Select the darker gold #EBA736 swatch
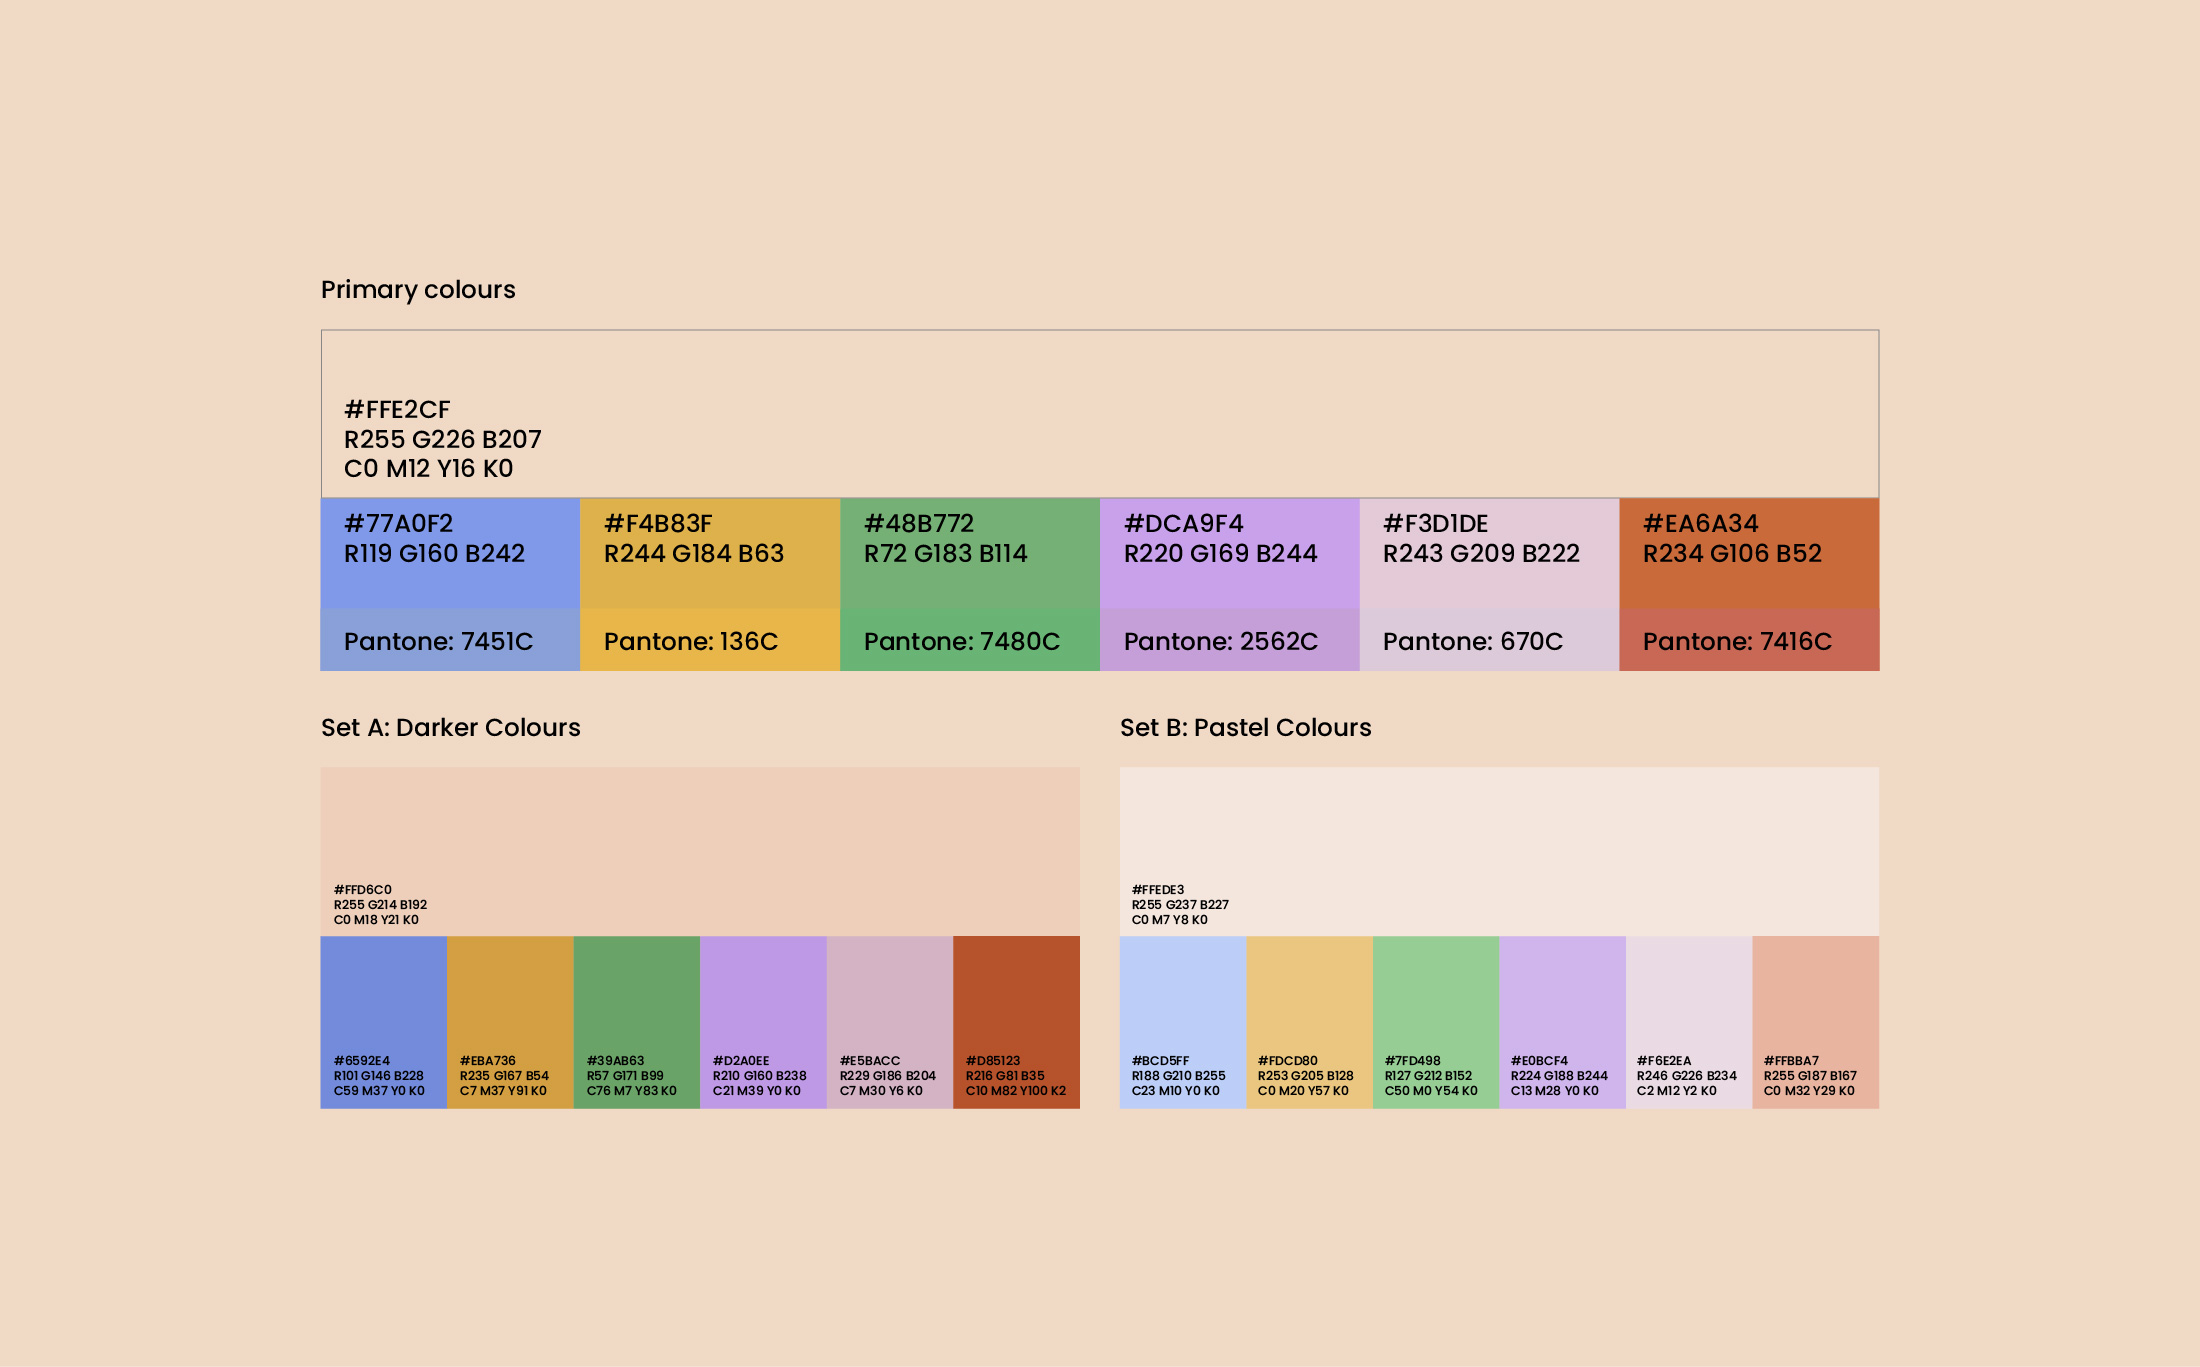The image size is (2200, 1367). [x=510, y=1000]
